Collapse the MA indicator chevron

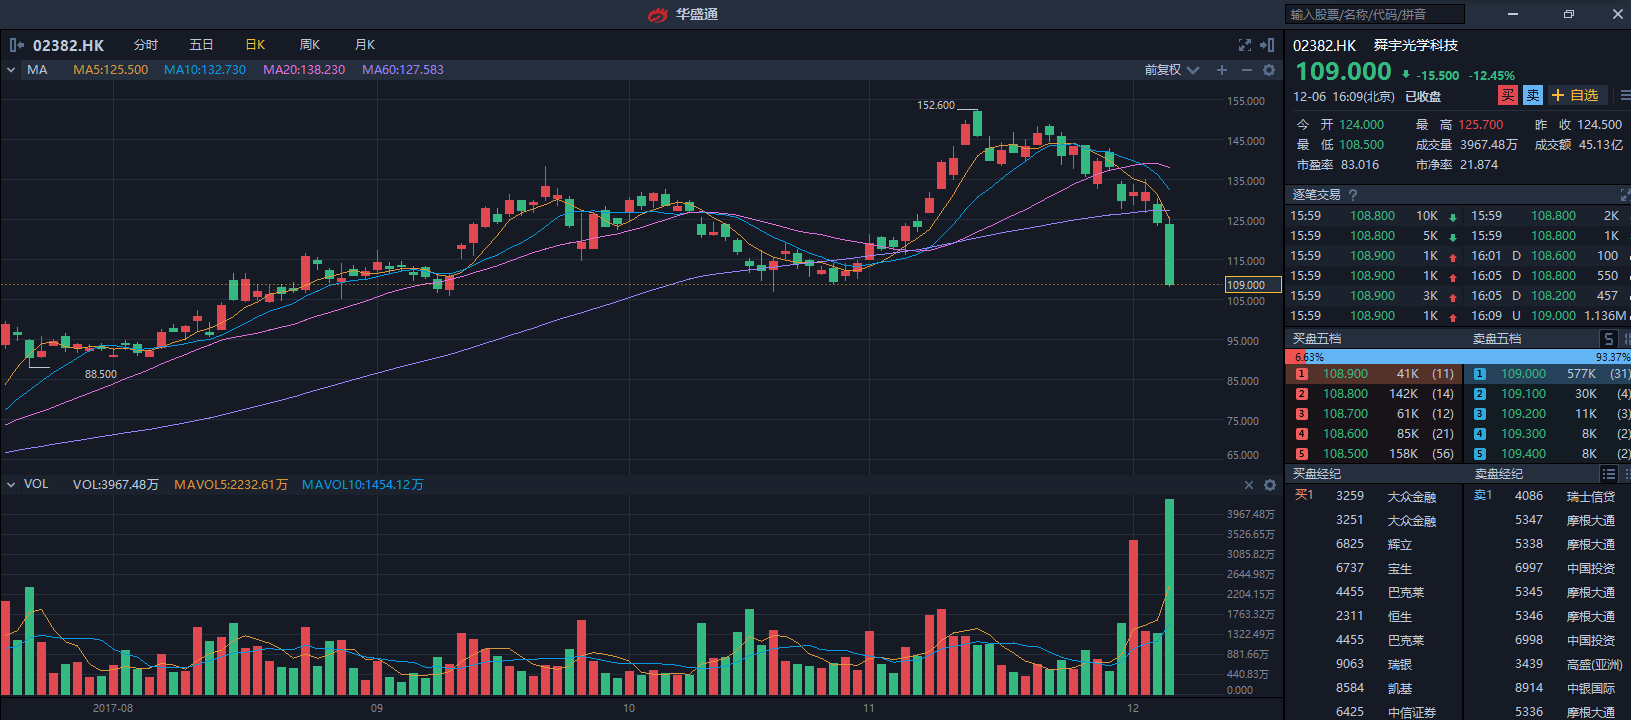[11, 70]
